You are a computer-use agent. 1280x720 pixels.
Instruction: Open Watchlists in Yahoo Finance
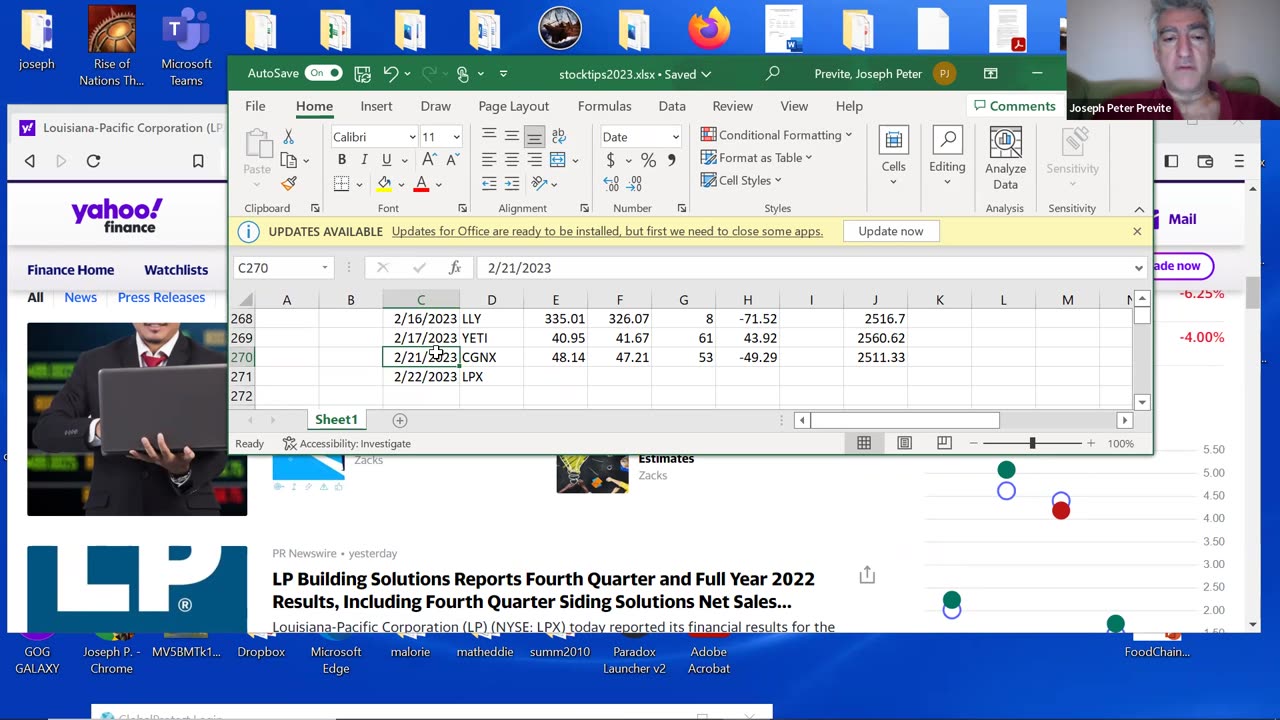(176, 270)
